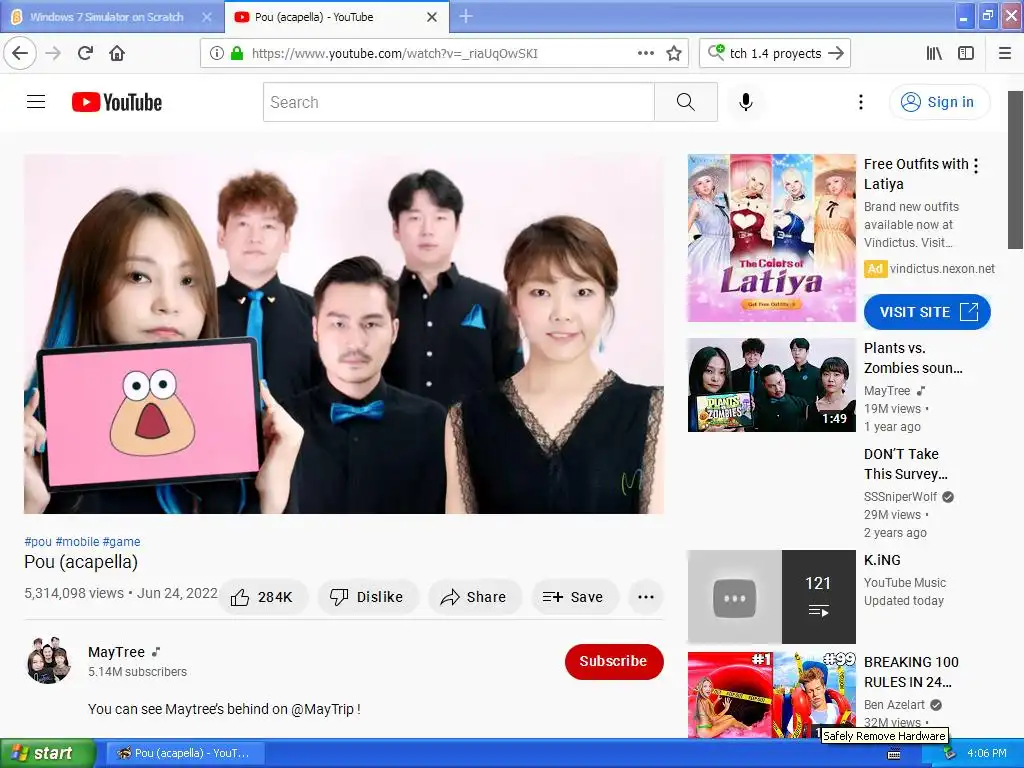Open the DON'T Take This Survey video
The image size is (1024, 768).
(905, 464)
